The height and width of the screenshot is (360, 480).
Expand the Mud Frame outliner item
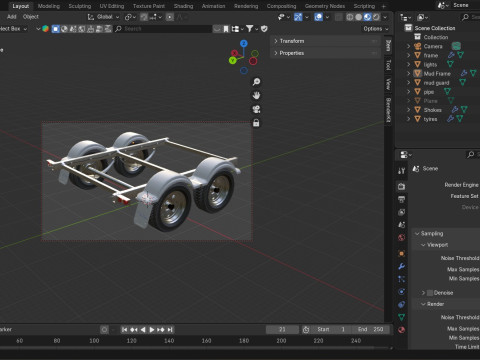(409, 73)
